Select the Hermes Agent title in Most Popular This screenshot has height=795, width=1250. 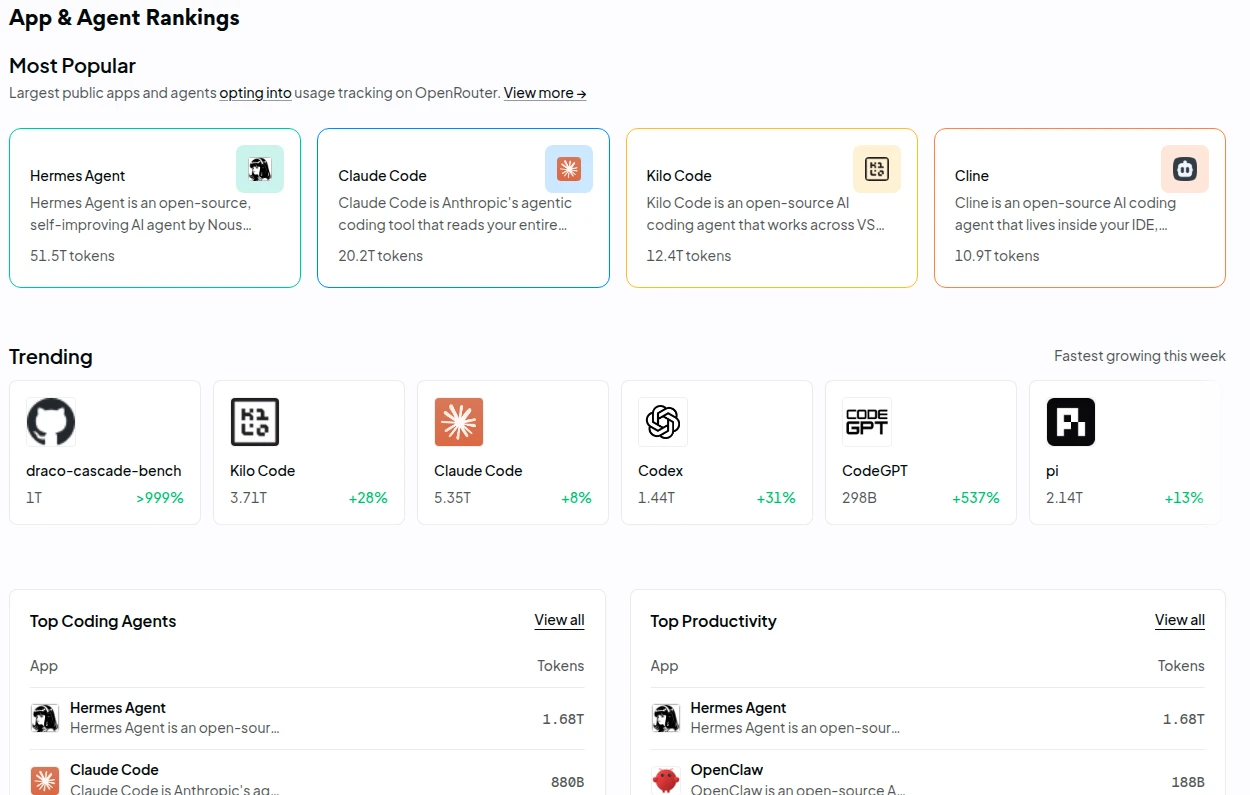(x=78, y=176)
